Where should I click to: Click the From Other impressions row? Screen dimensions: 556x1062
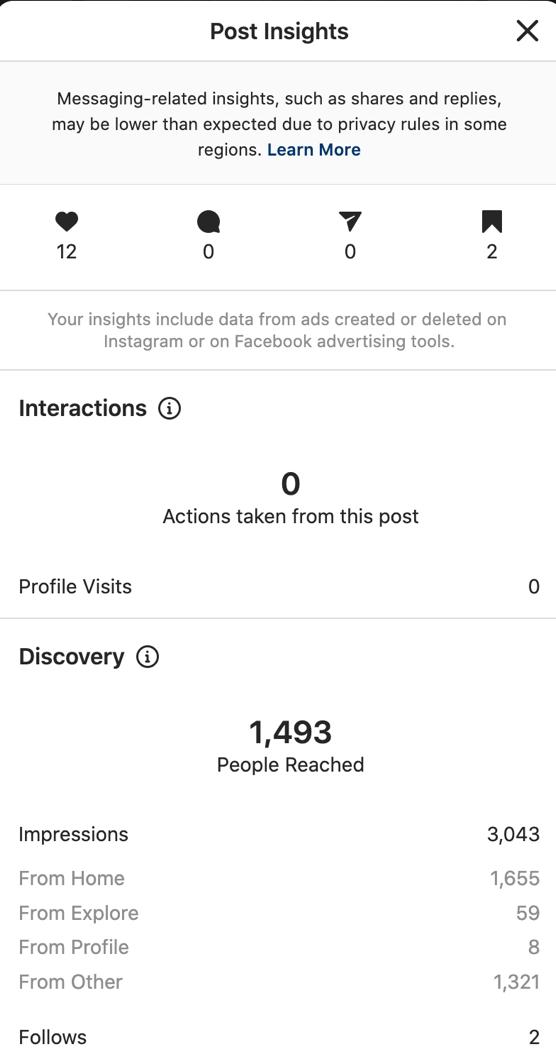coord(278,981)
